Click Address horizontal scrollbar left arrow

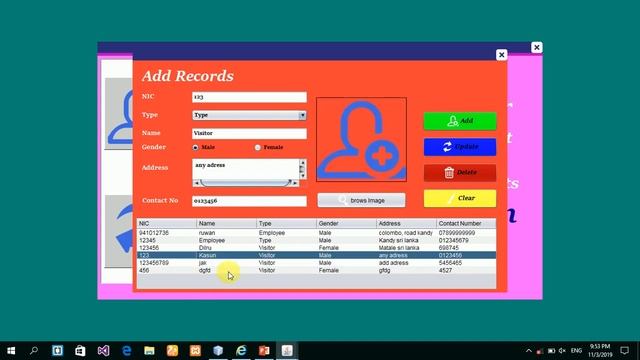coord(196,183)
